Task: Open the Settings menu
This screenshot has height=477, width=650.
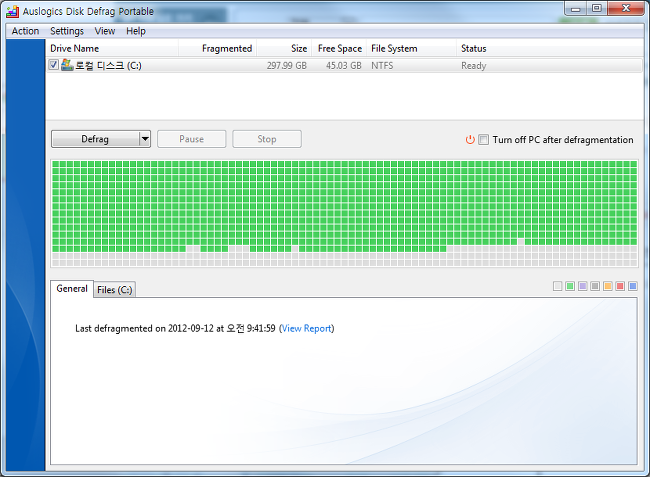Action: point(67,31)
